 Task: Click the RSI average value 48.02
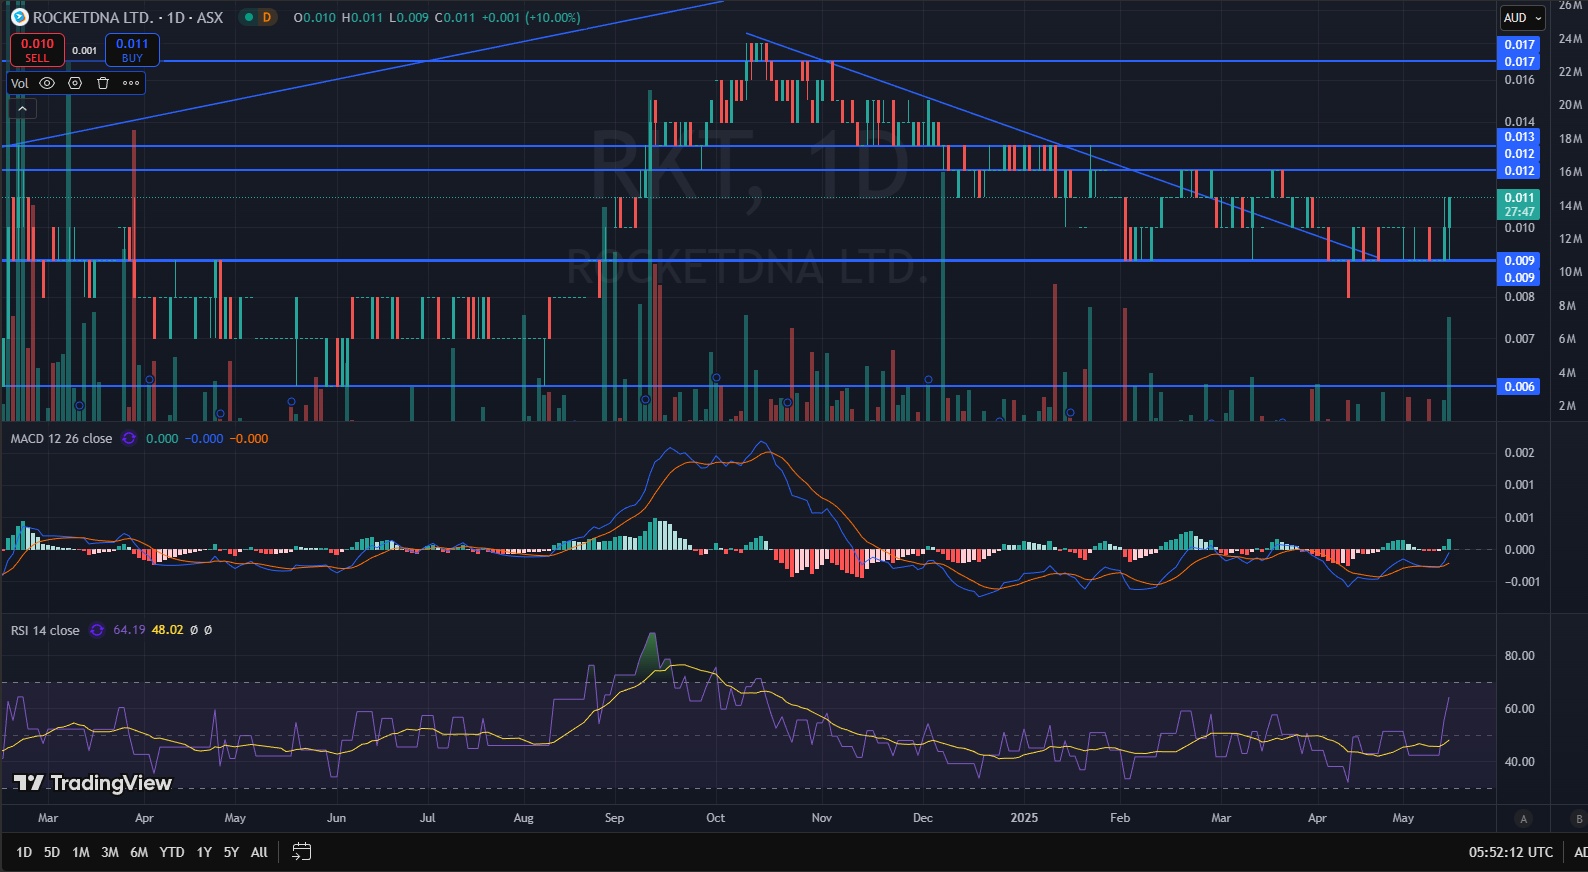168,630
